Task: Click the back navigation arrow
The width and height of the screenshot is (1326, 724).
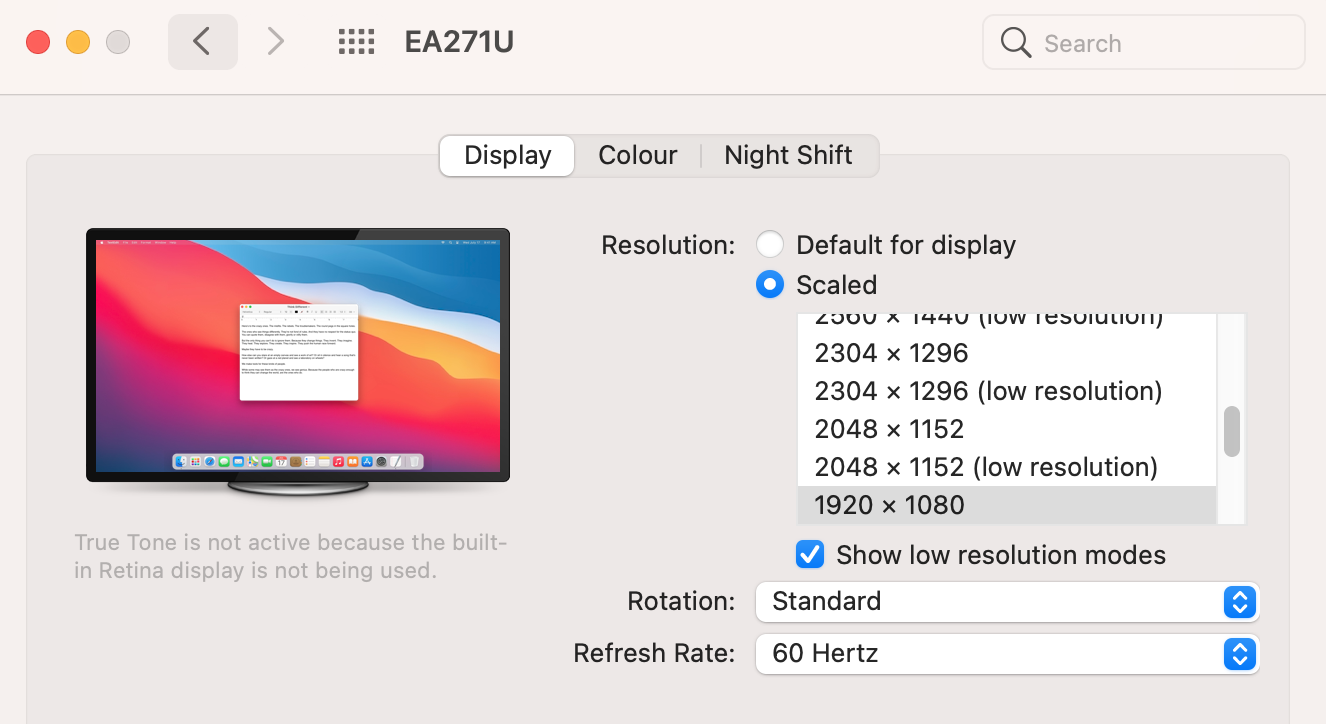Action: (x=202, y=42)
